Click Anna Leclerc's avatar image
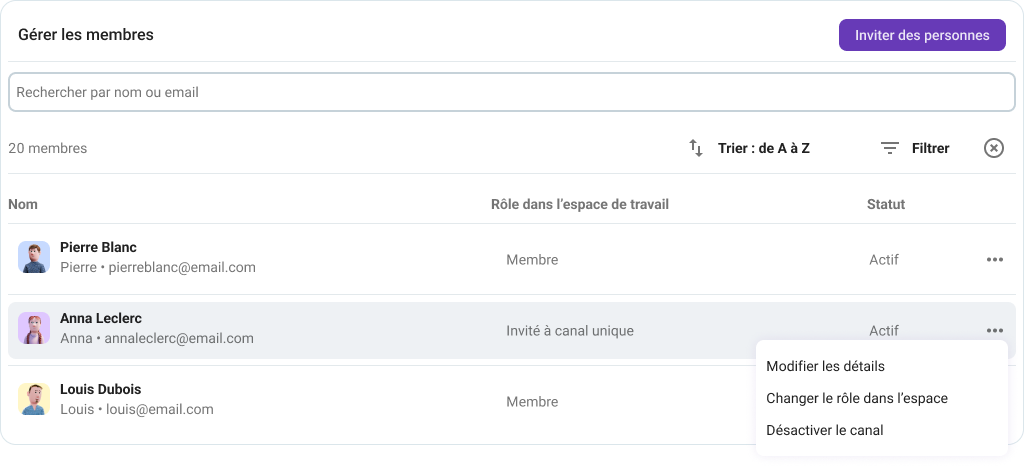Screen dimensions: 1024x468 click(x=34, y=329)
